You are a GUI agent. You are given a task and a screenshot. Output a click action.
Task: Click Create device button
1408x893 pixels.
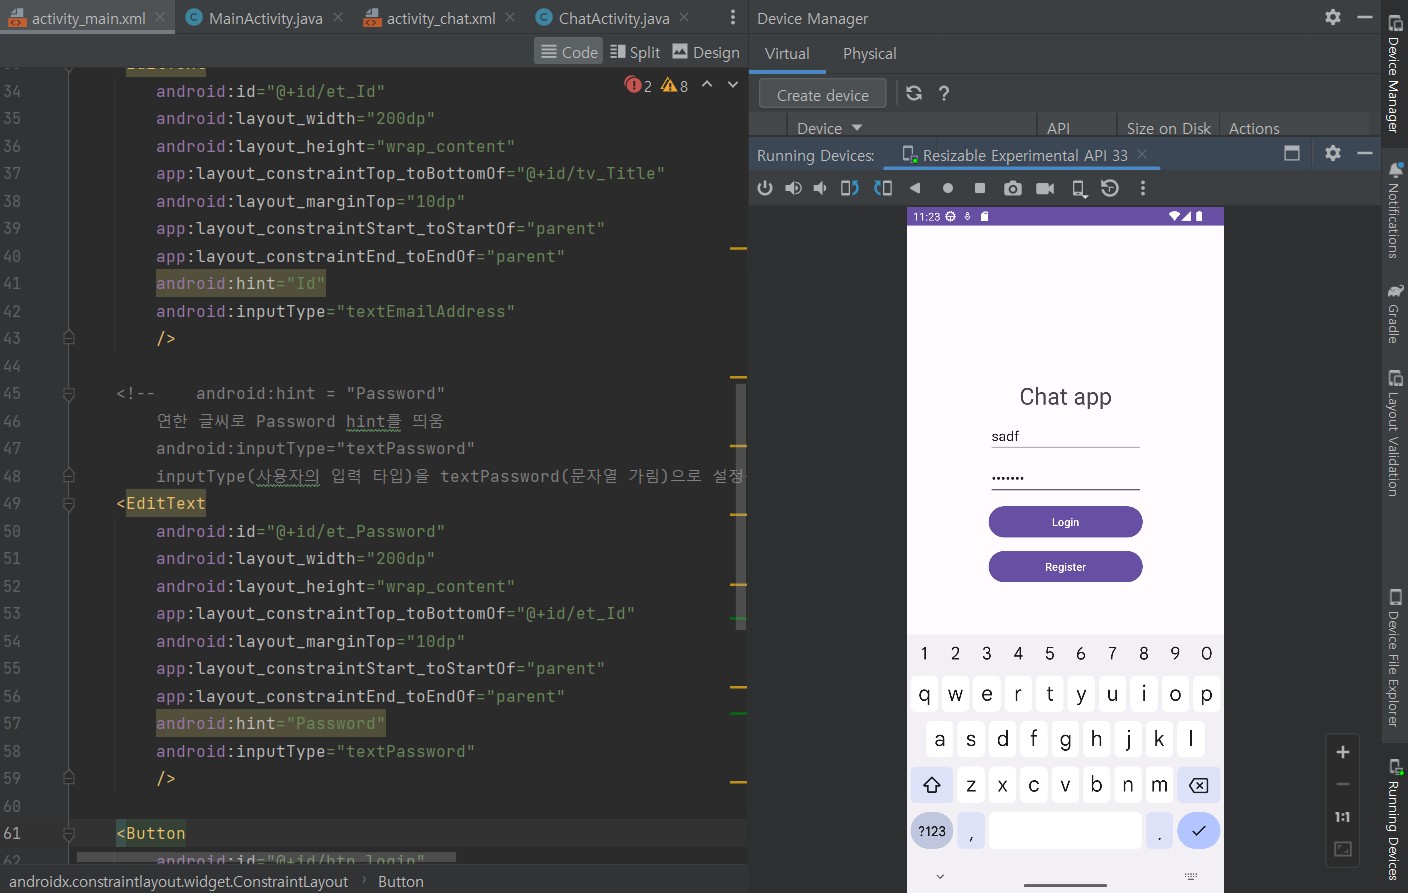tap(823, 95)
